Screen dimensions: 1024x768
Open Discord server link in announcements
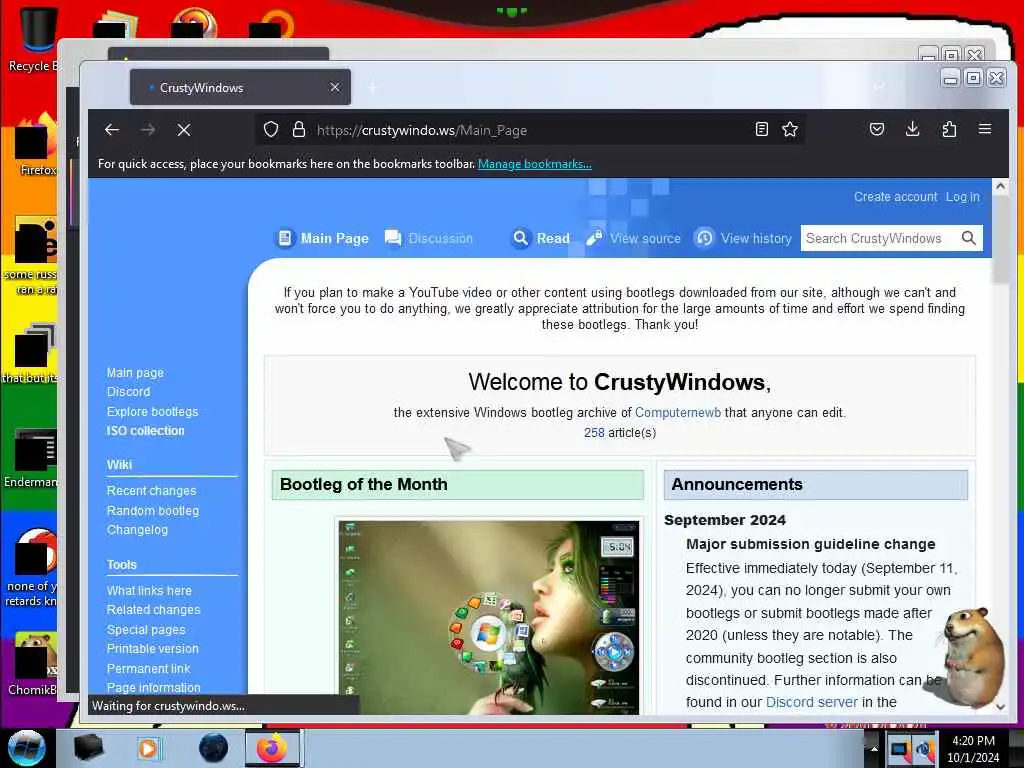[812, 702]
